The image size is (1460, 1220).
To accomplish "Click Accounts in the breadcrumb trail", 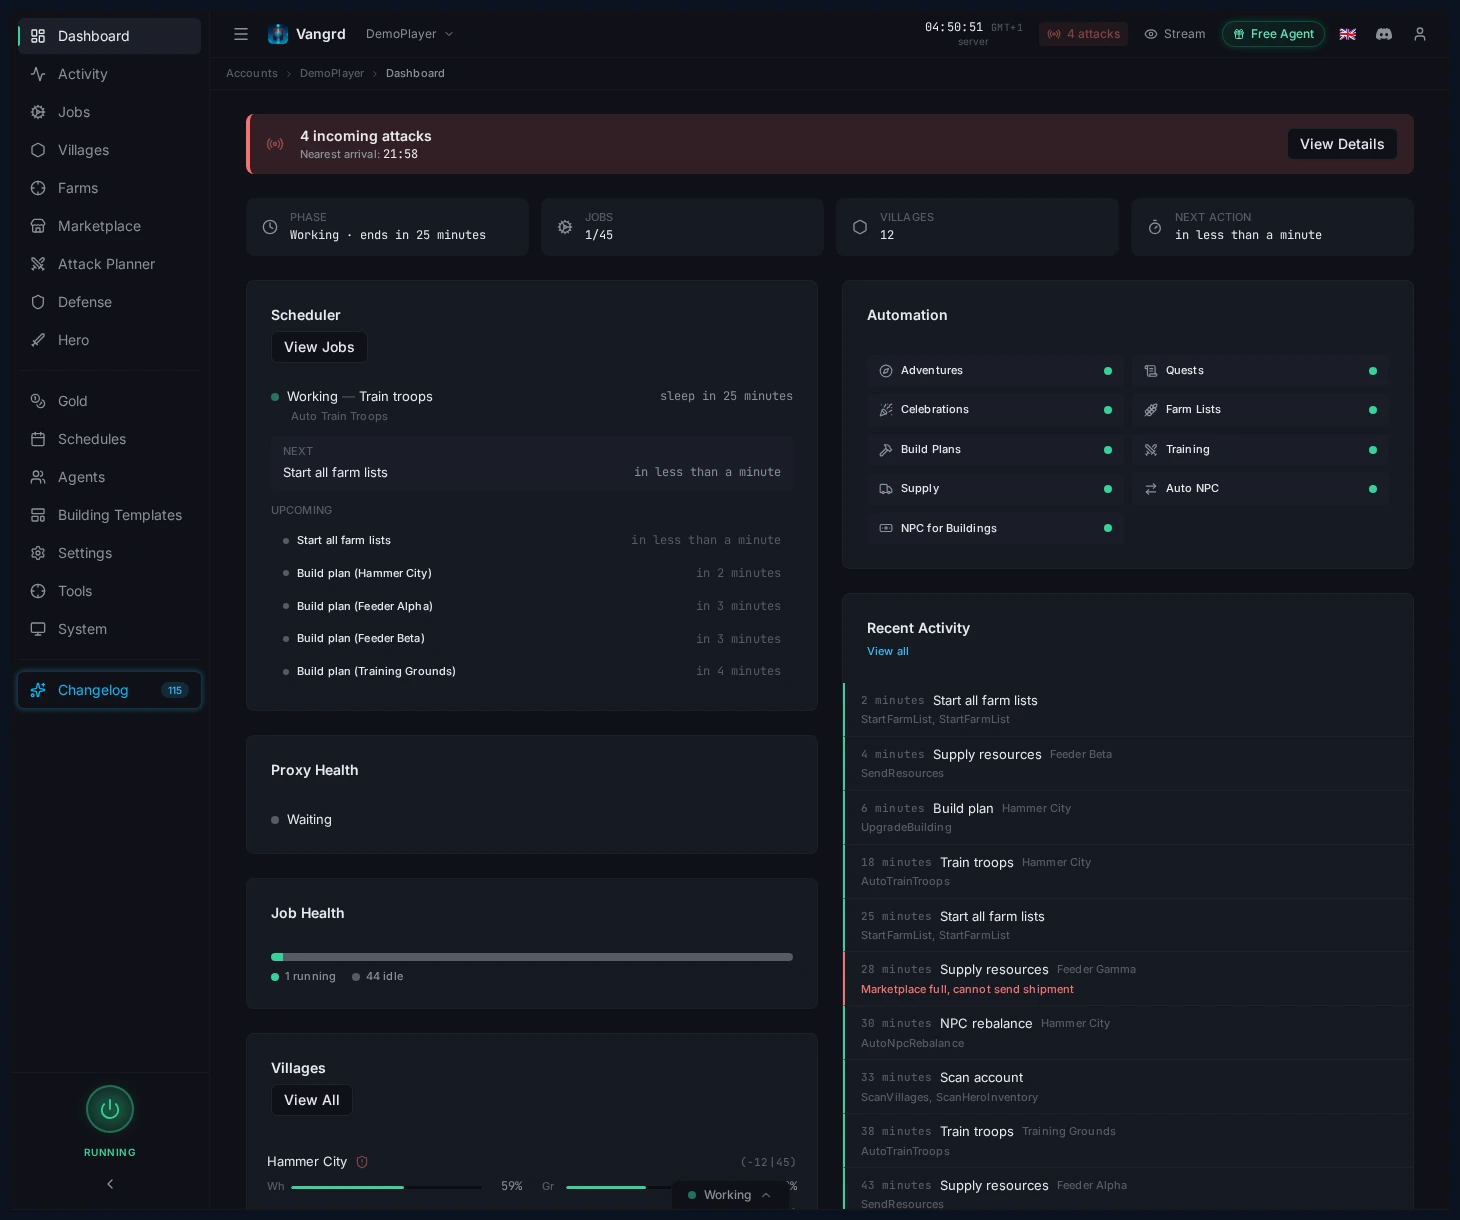I will click(251, 73).
